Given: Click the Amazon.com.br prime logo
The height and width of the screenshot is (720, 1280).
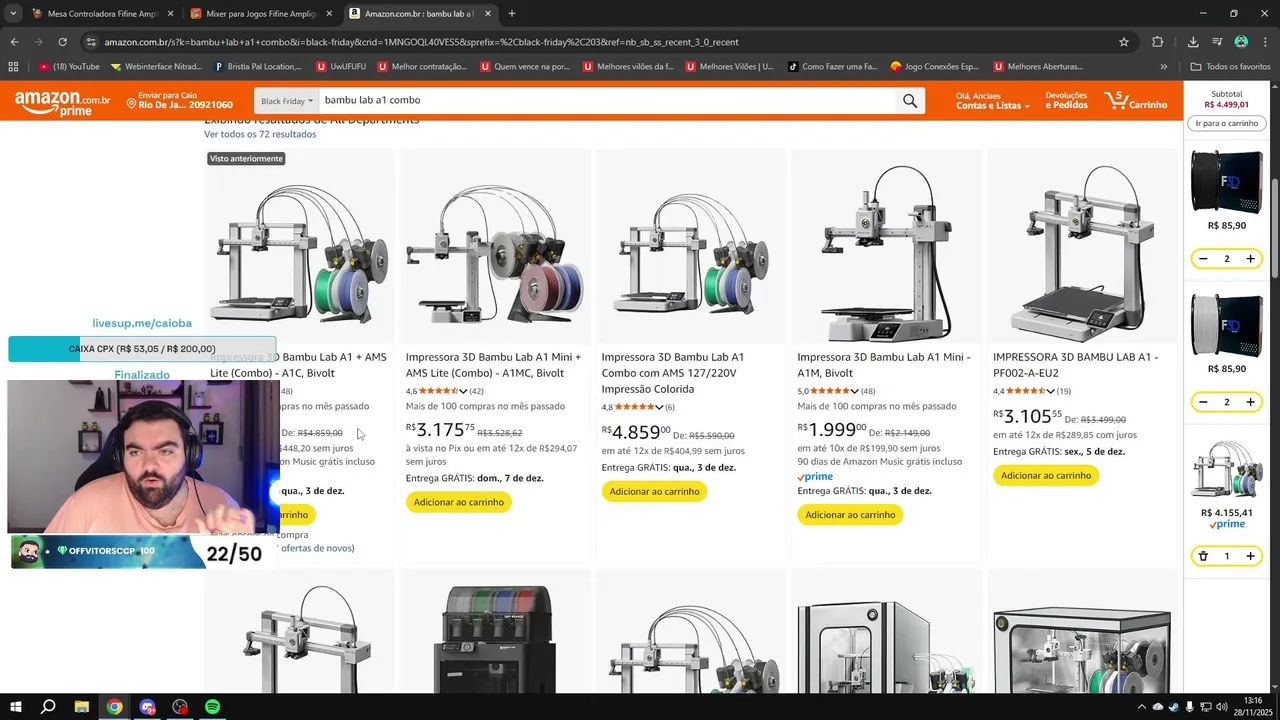Looking at the screenshot, I should 63,102.
